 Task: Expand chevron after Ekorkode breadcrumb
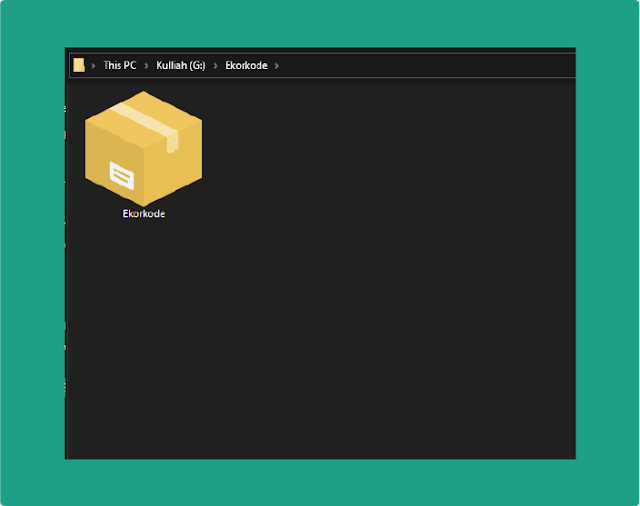tap(277, 66)
